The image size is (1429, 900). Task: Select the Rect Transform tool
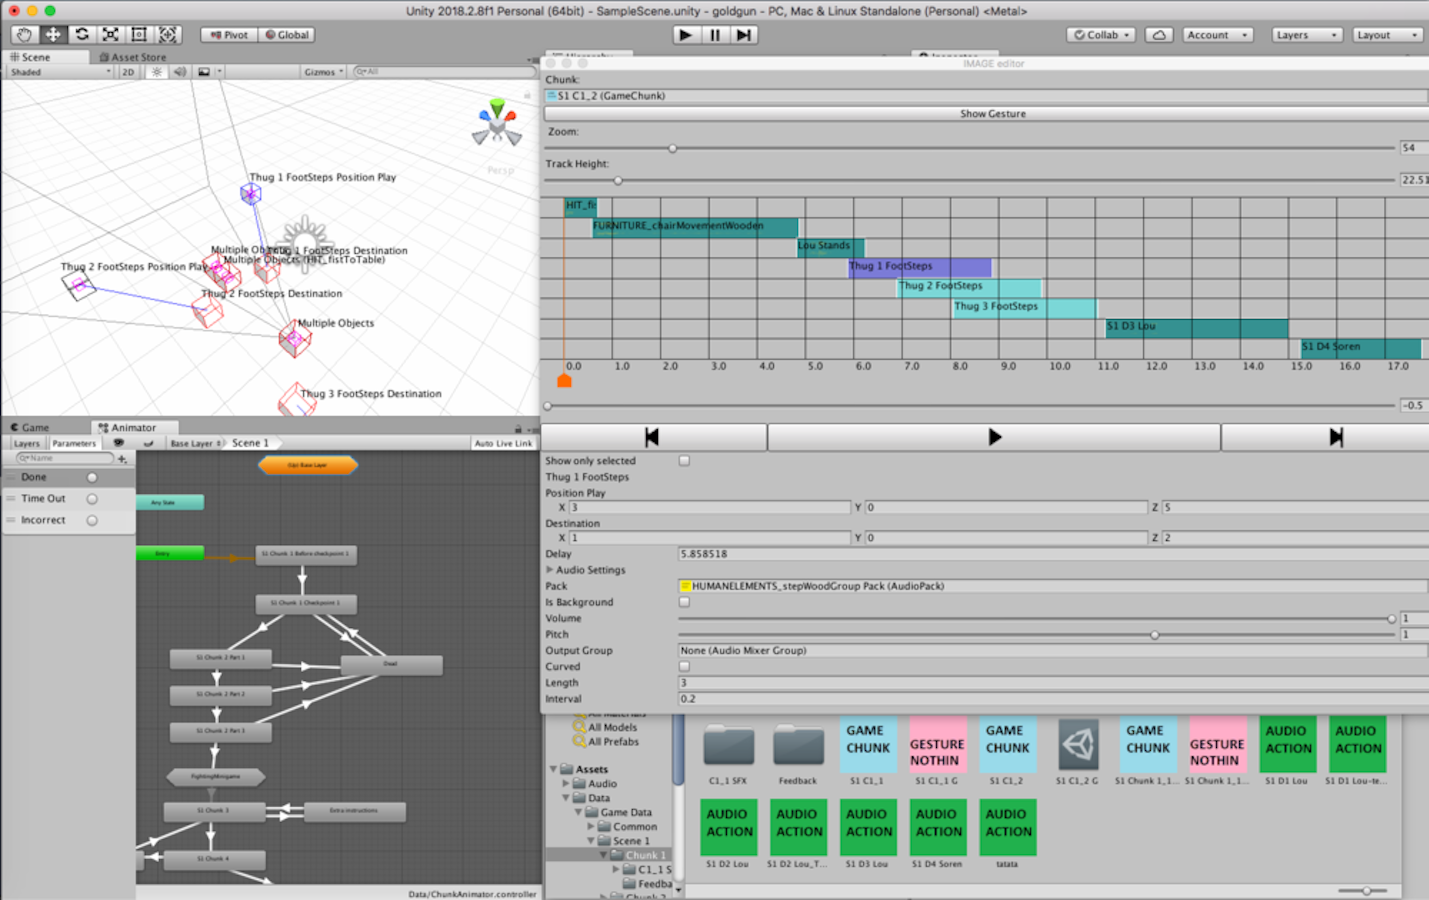[139, 35]
